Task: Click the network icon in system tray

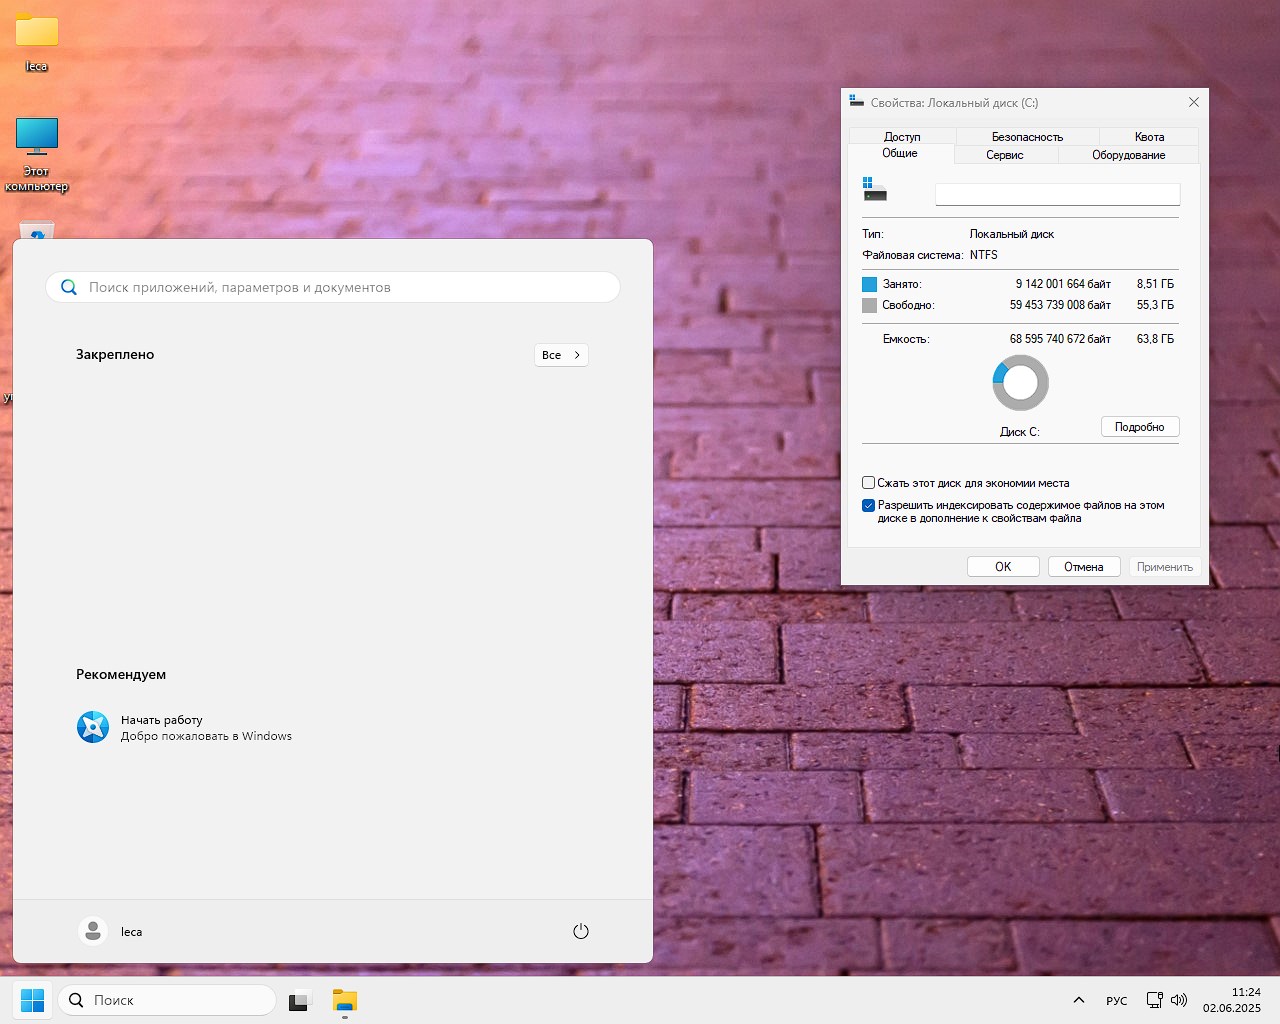Action: [x=1154, y=1000]
